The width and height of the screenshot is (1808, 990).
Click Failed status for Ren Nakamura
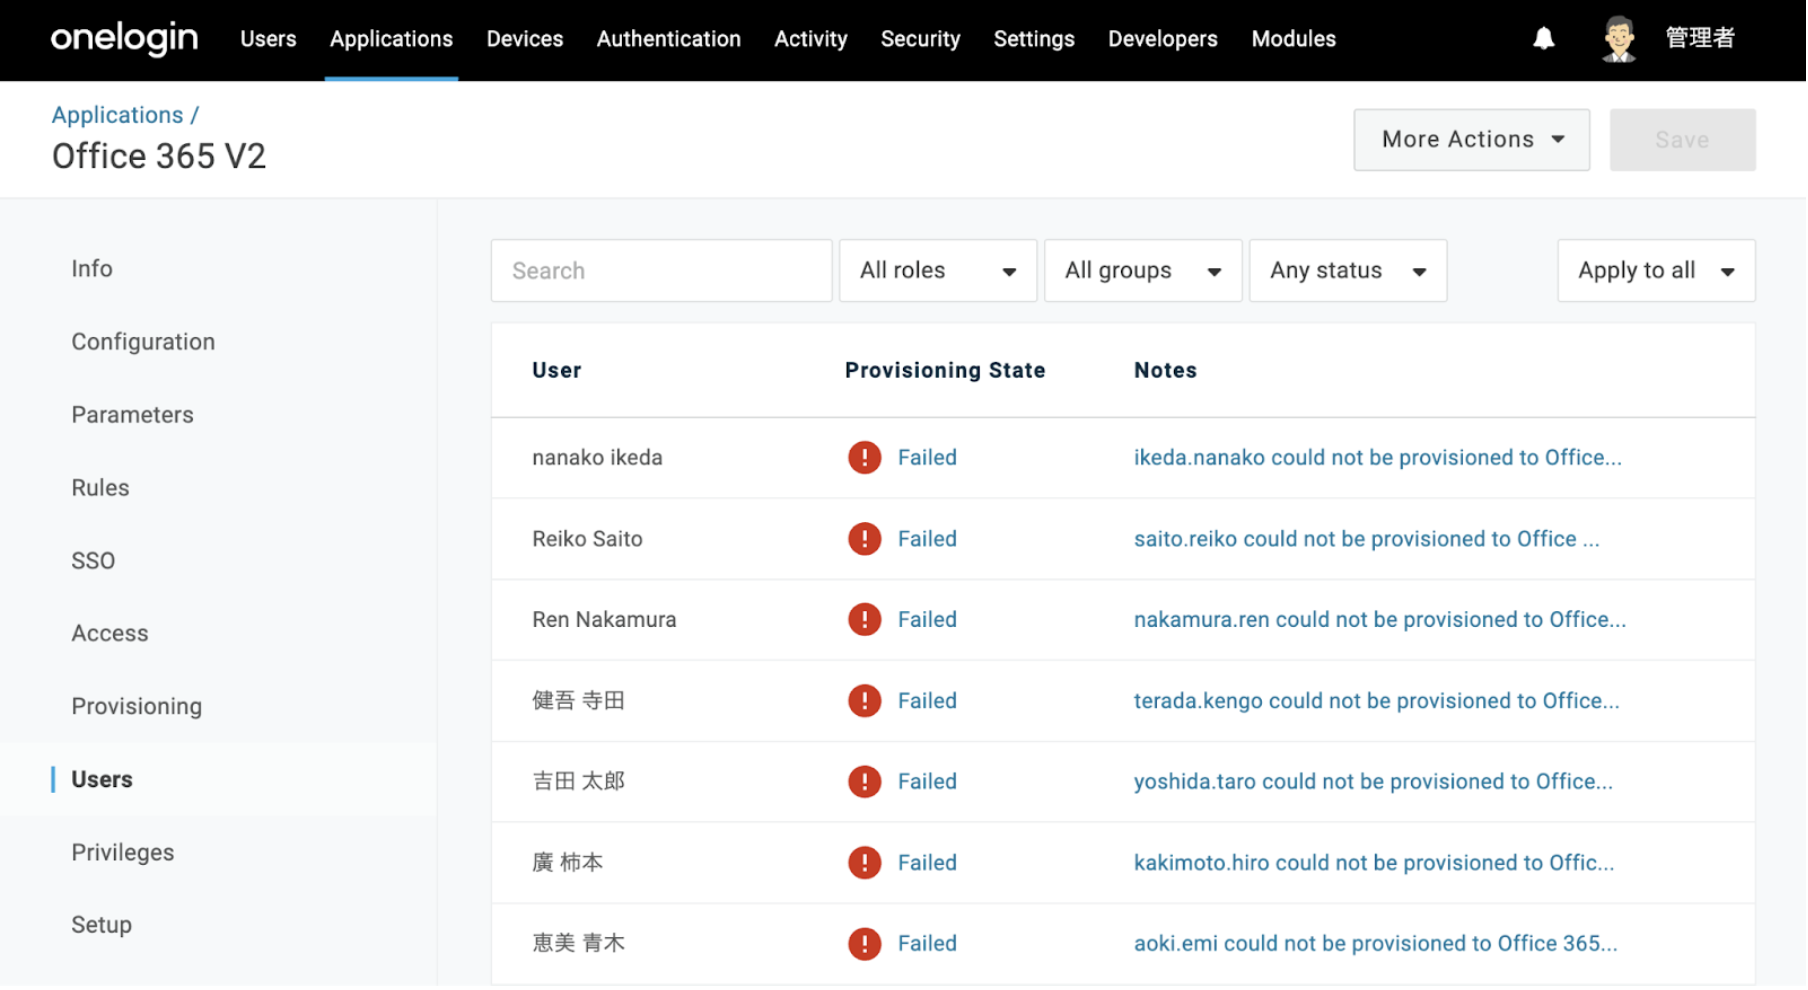928,620
